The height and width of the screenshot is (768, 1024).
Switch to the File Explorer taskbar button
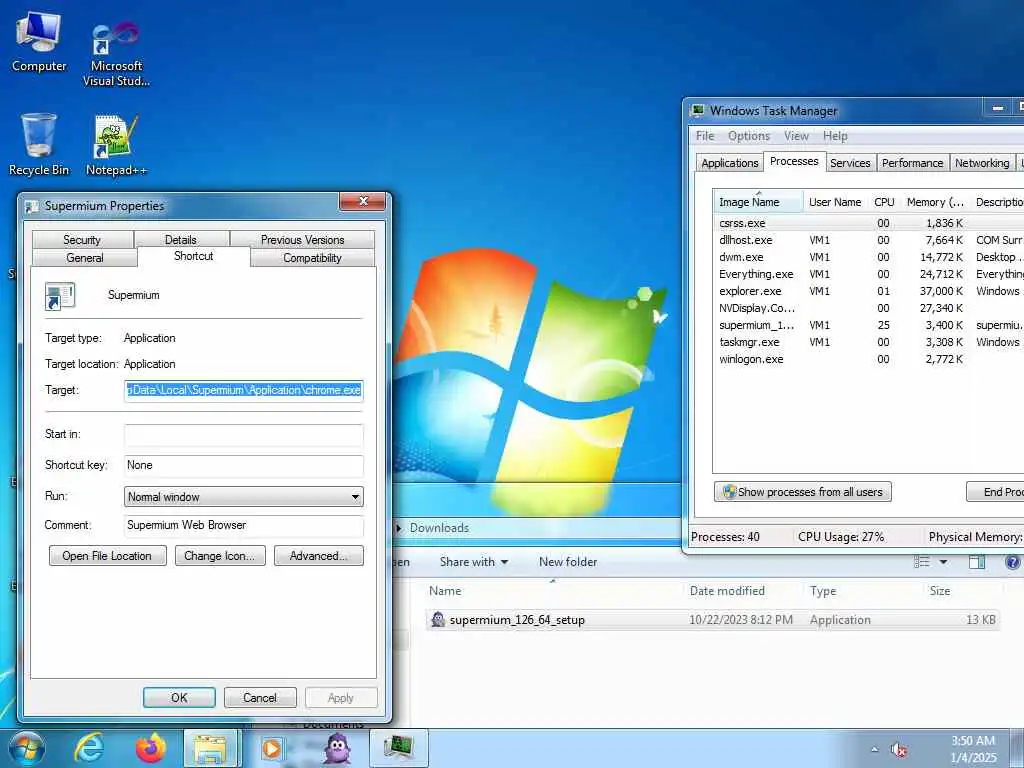click(x=212, y=748)
